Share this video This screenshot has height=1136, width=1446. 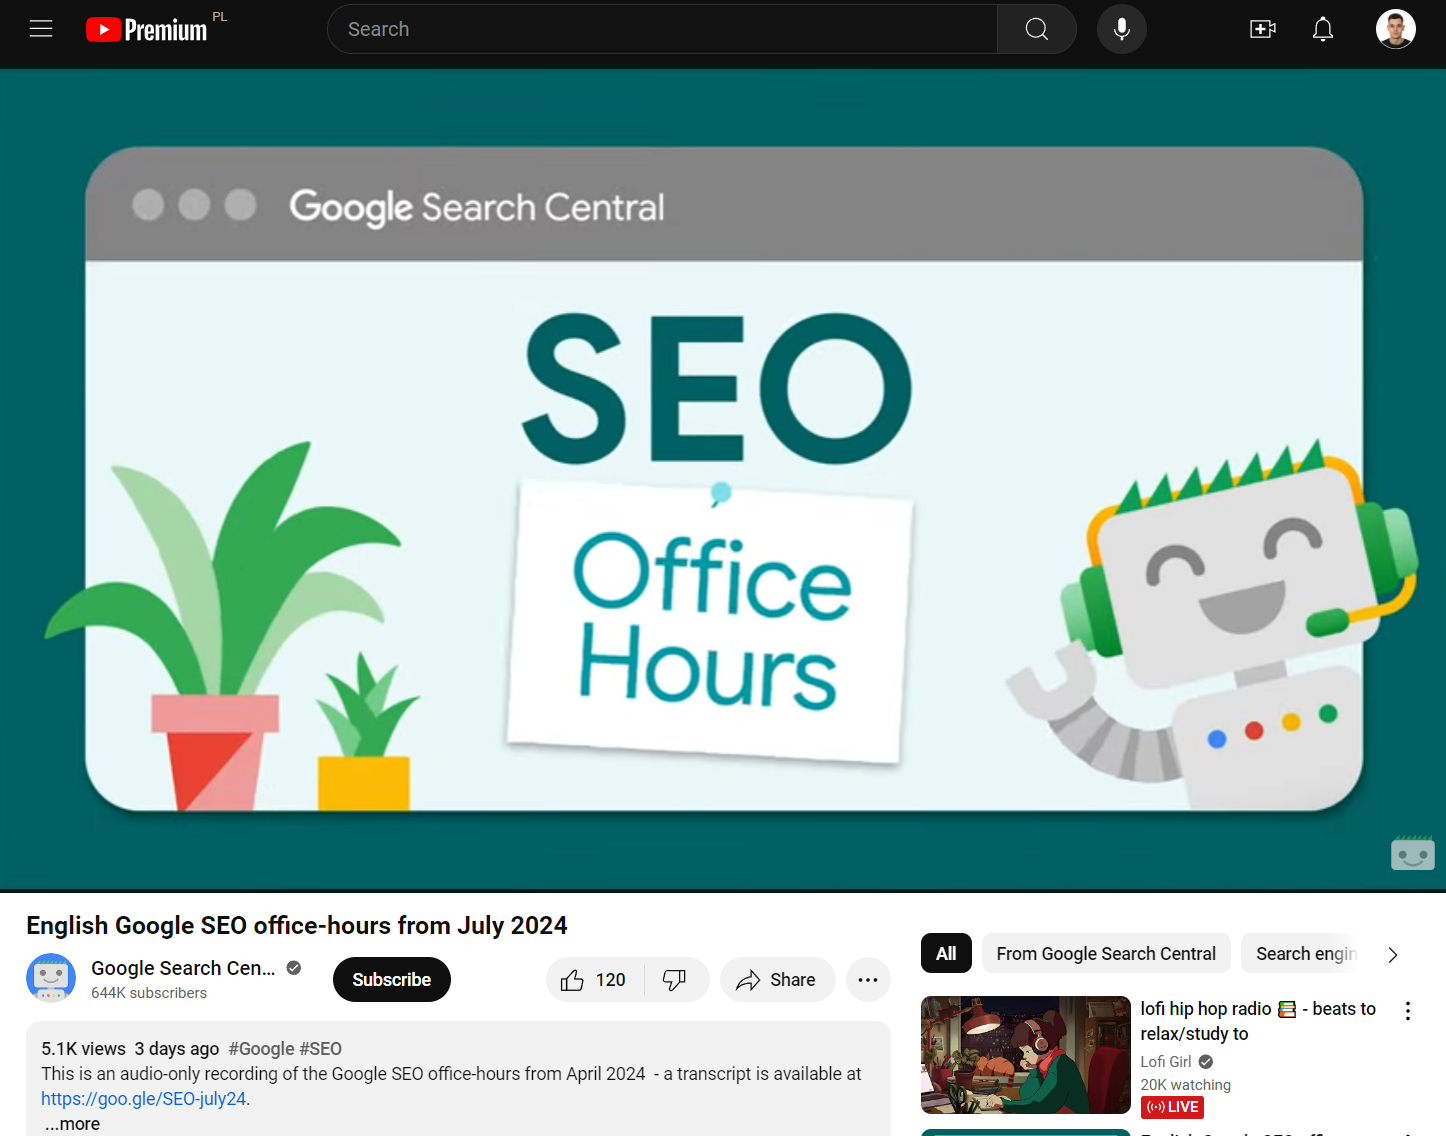(x=777, y=980)
